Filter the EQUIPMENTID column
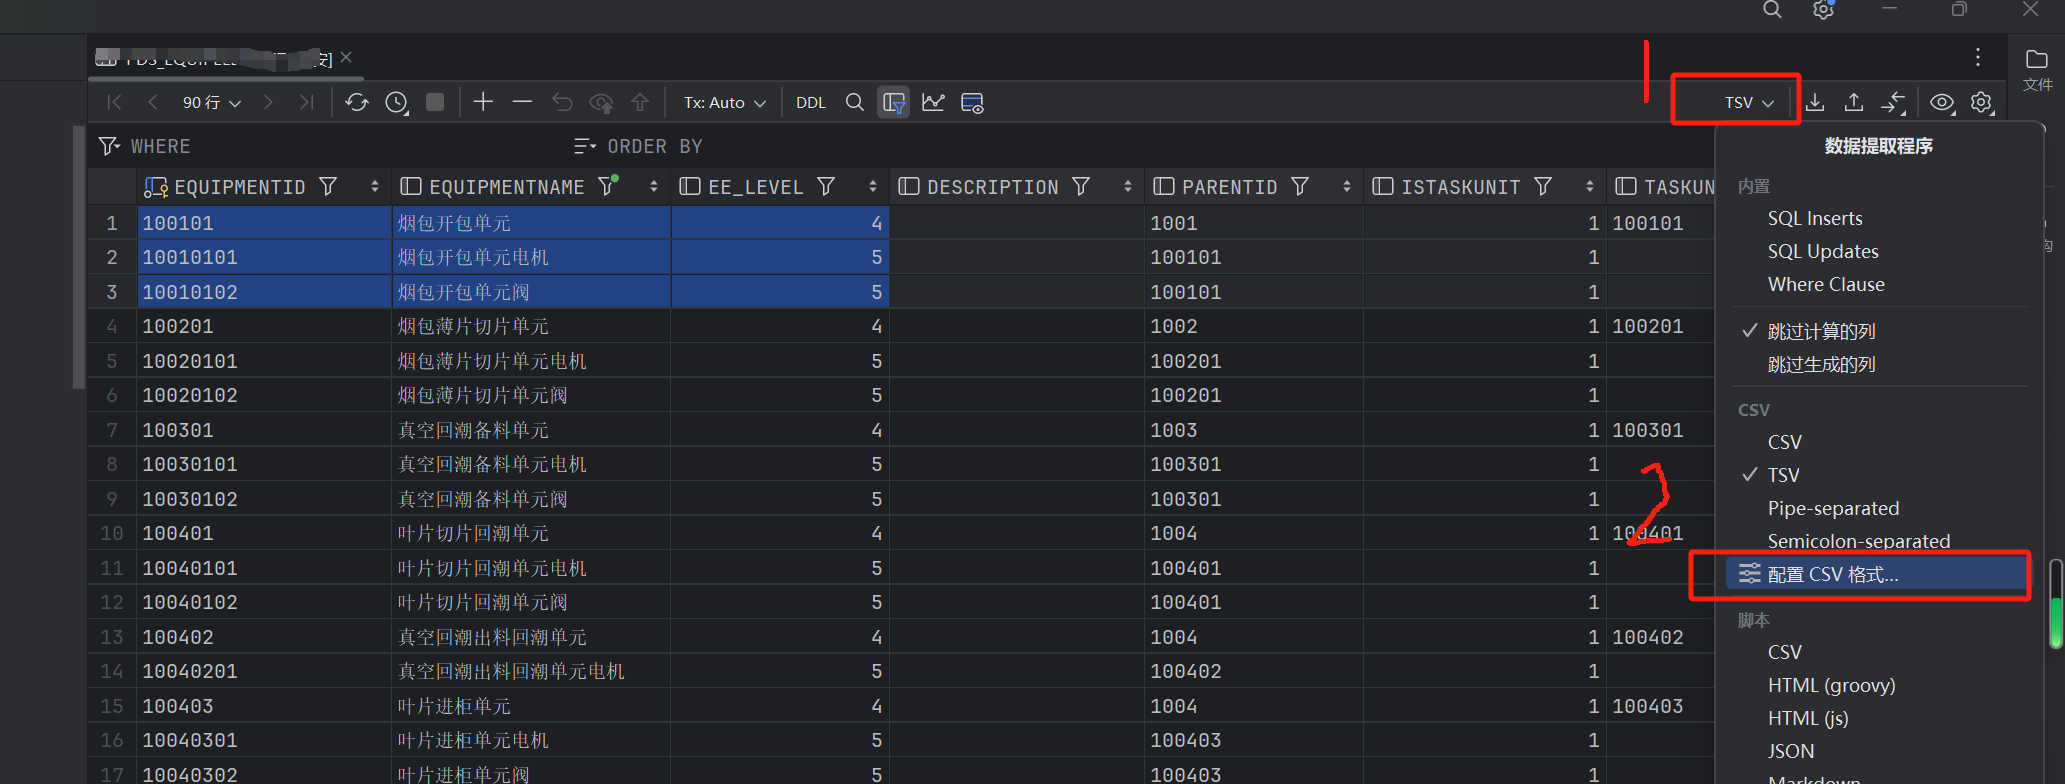Screen dimensions: 2065x784 (328, 186)
